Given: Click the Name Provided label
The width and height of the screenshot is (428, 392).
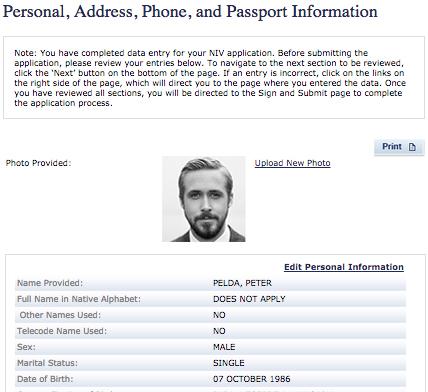Looking at the screenshot, I should click(50, 283).
